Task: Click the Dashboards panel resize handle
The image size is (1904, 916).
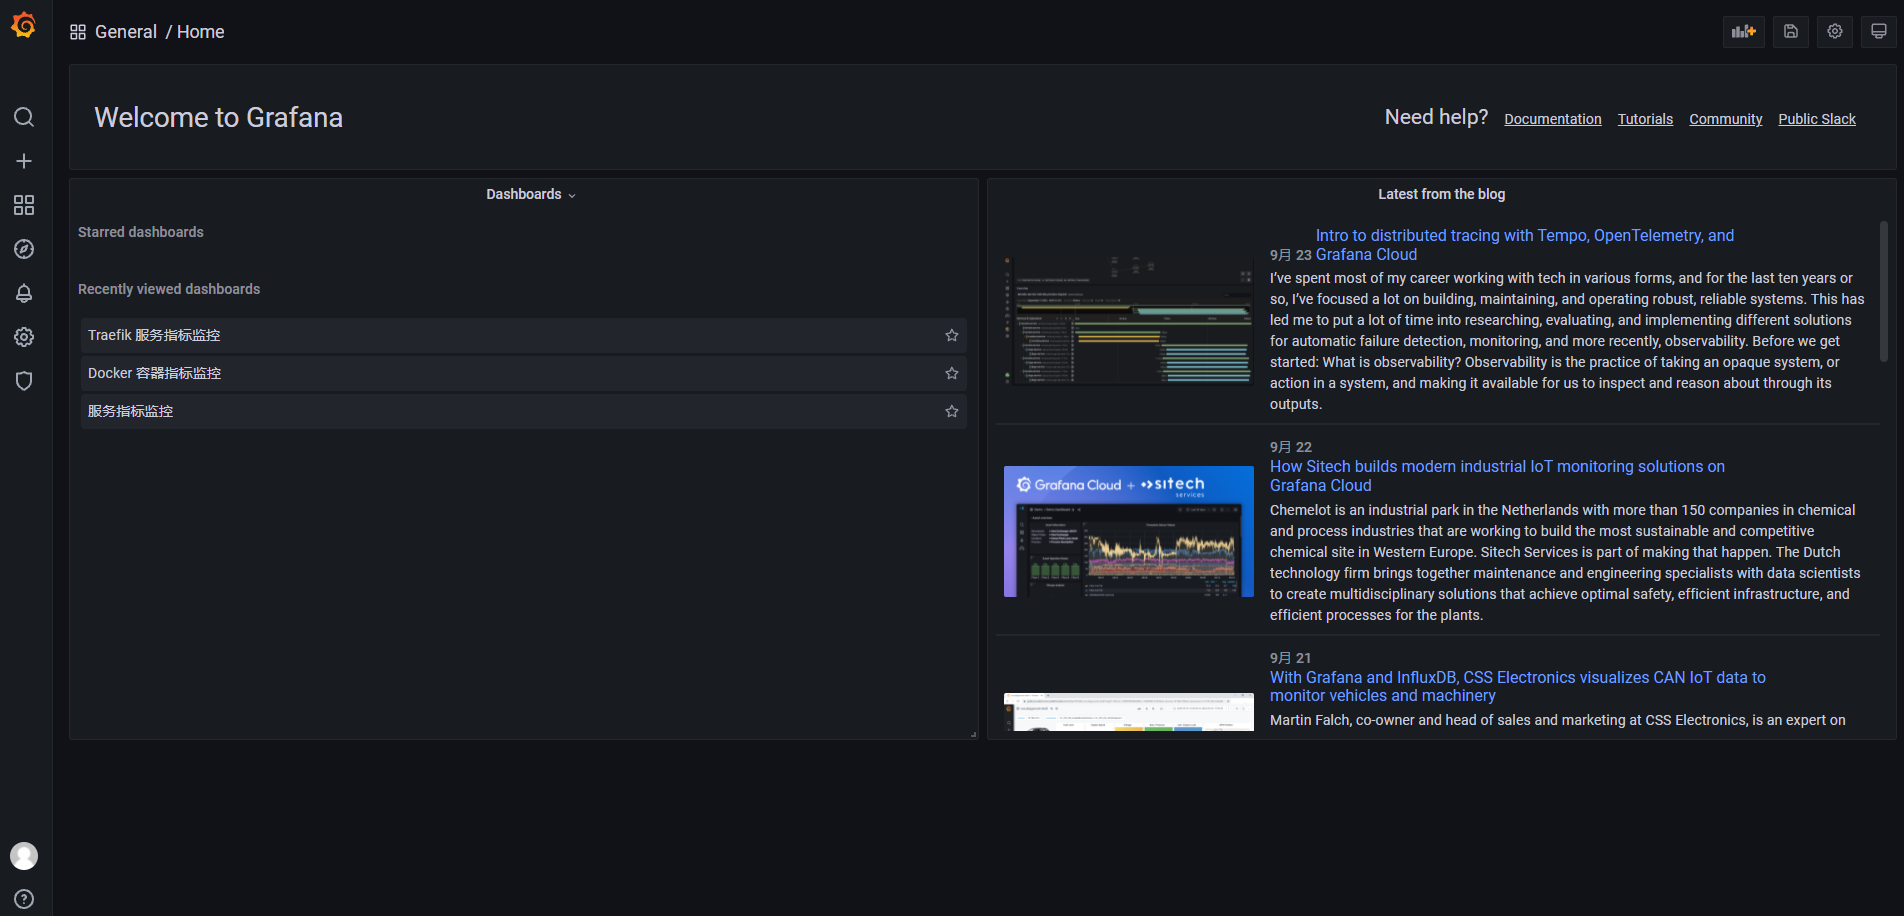Action: 973,734
